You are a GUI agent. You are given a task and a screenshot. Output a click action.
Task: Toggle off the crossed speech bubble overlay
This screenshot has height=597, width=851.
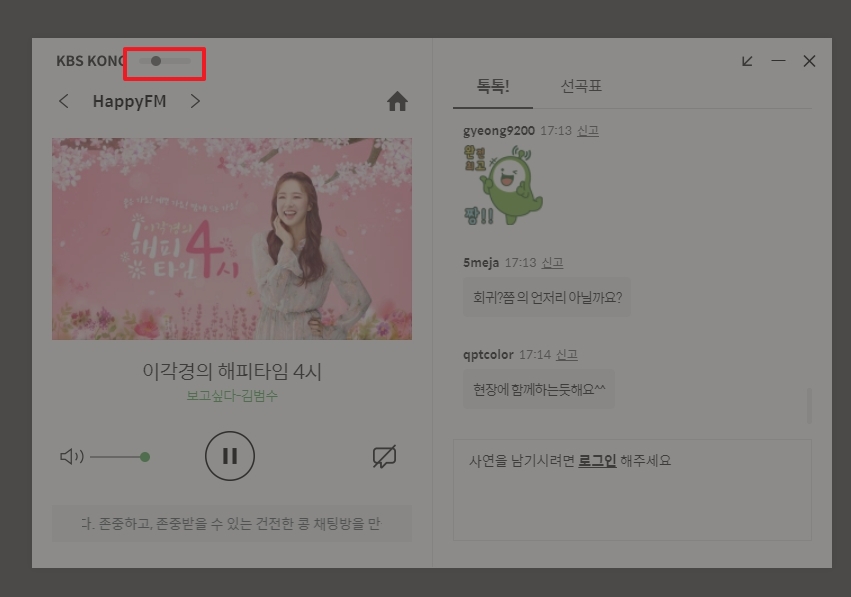pos(384,456)
